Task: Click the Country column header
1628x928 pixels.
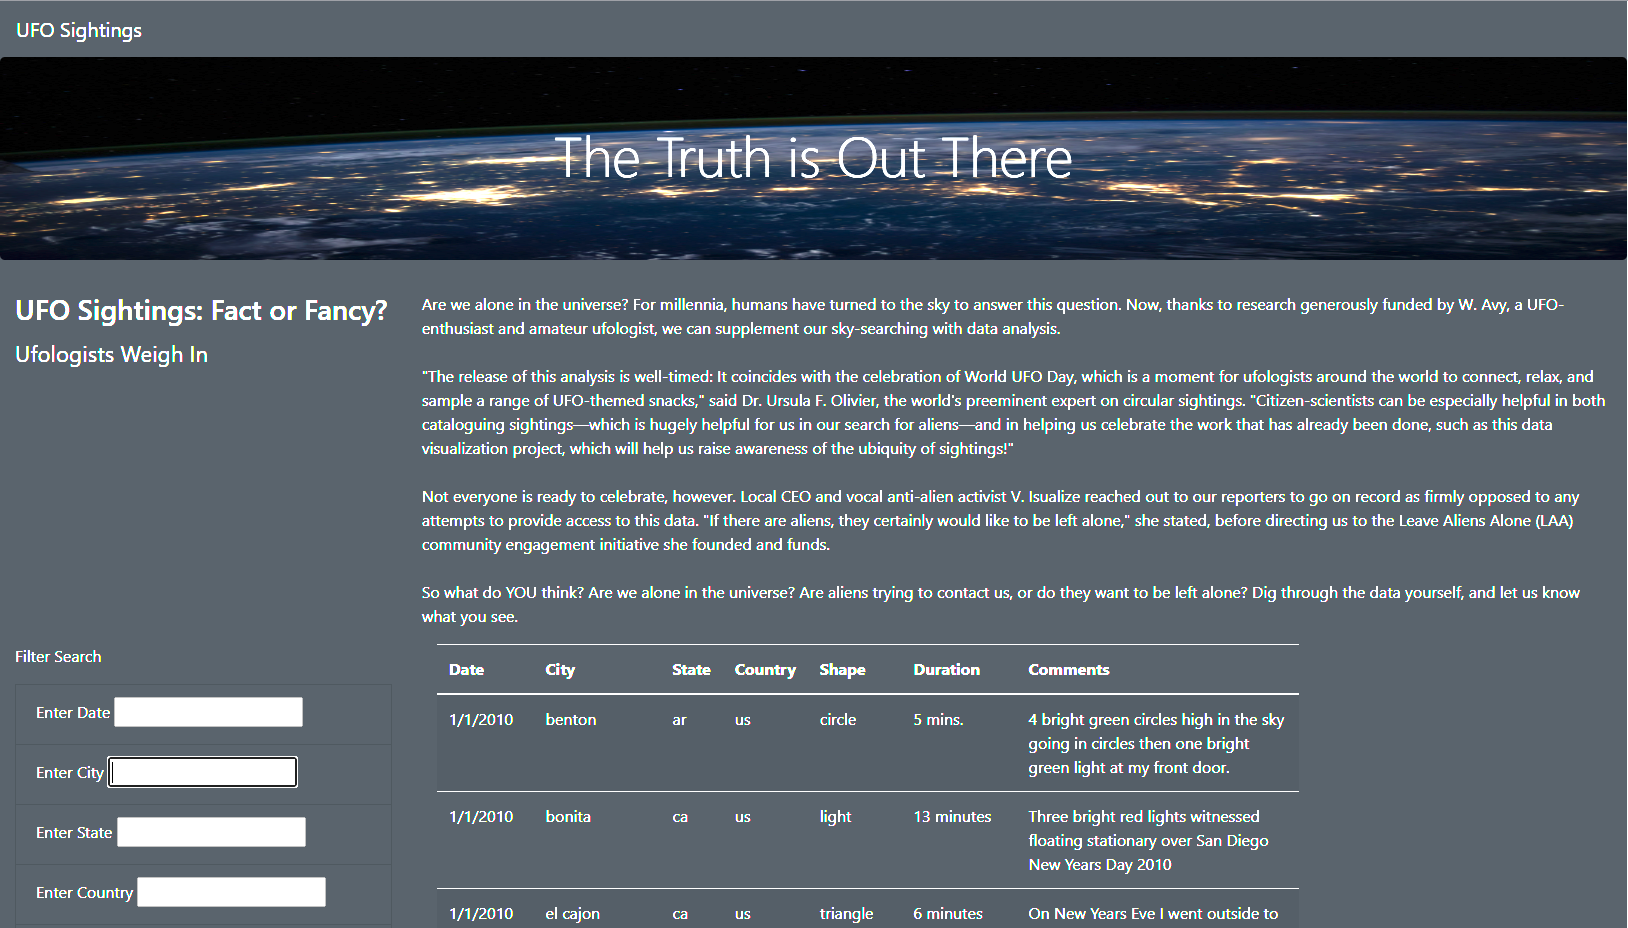Action: 764,669
